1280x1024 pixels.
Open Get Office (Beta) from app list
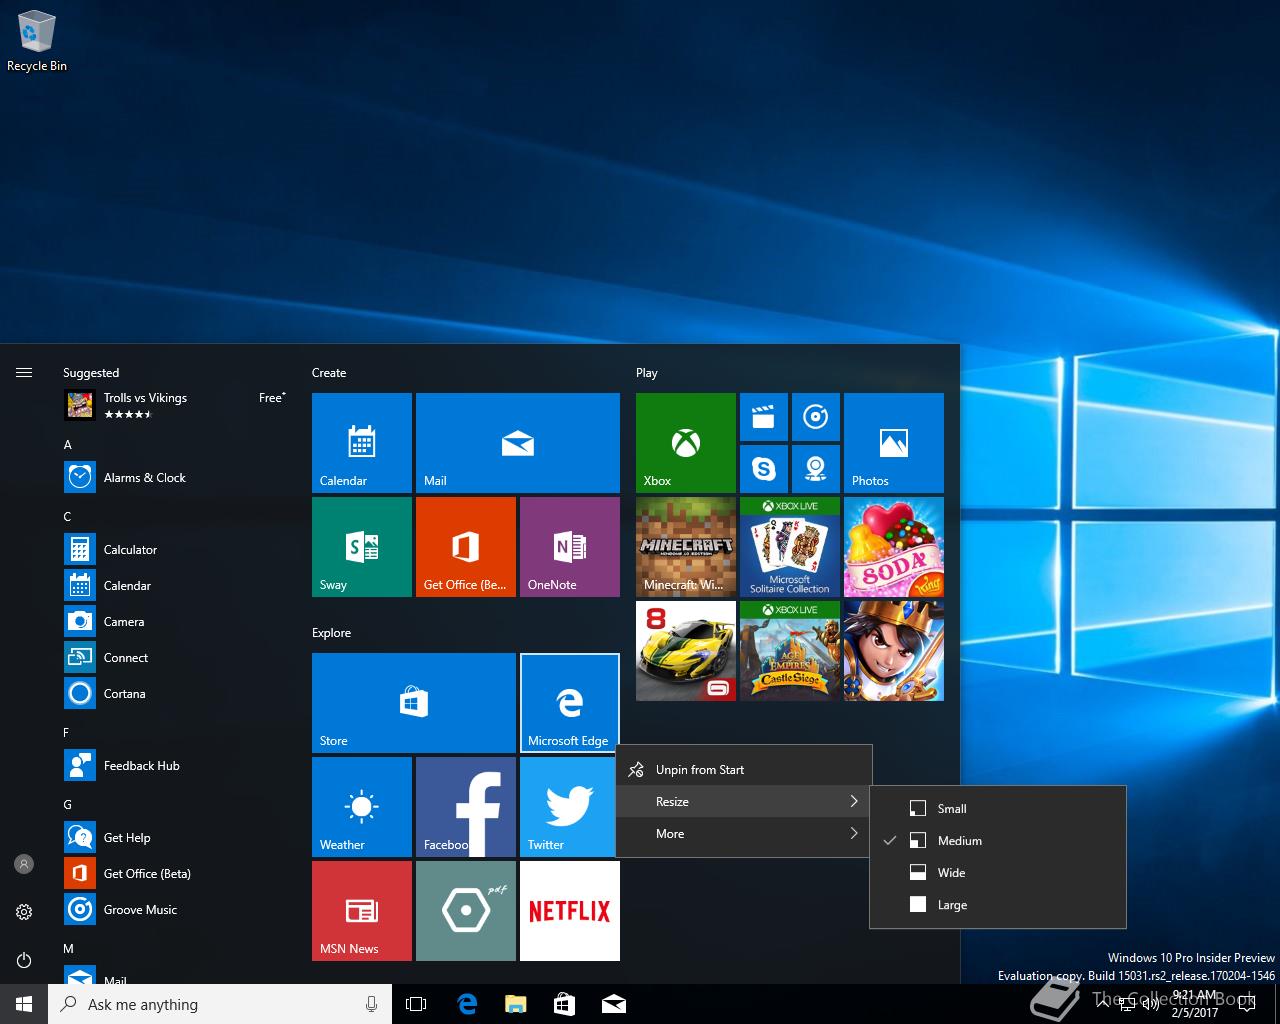click(176, 874)
